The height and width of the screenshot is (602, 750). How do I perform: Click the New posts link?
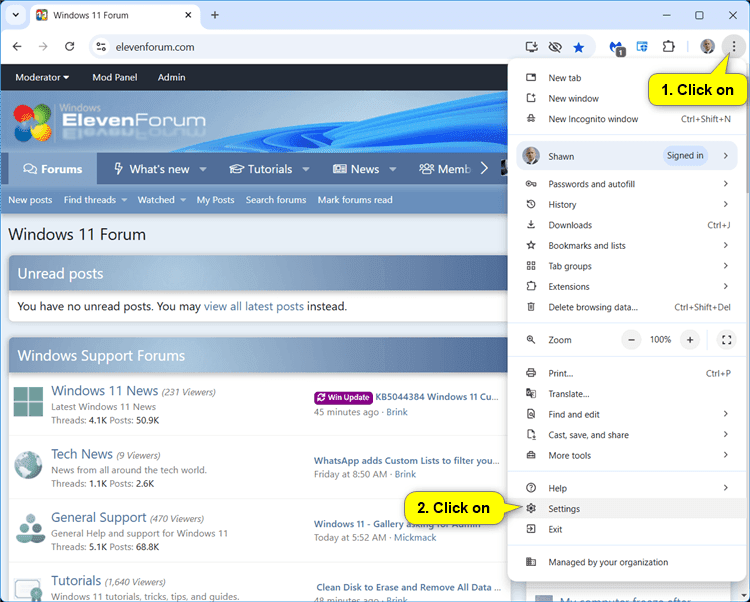tap(30, 200)
